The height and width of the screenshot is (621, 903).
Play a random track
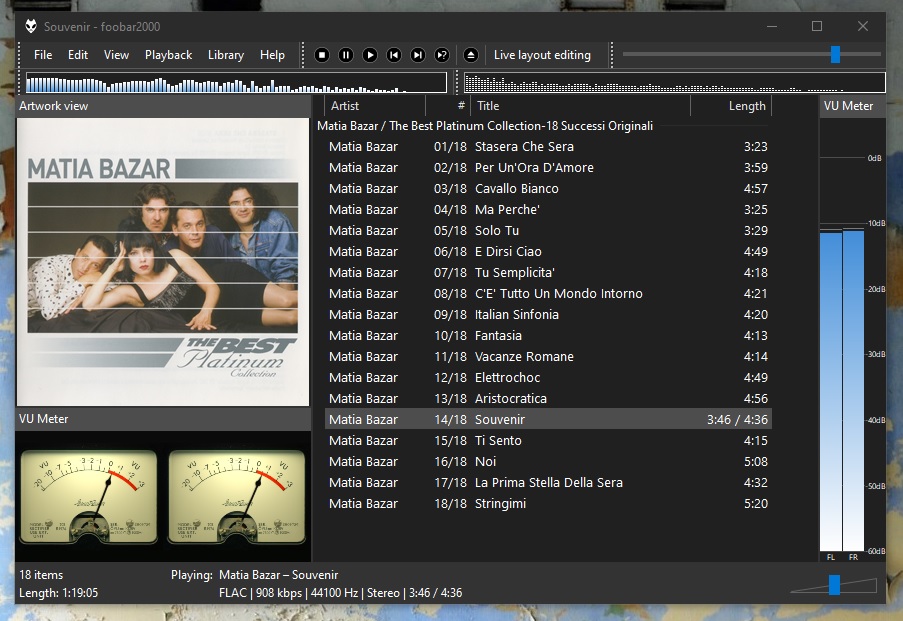pos(442,55)
